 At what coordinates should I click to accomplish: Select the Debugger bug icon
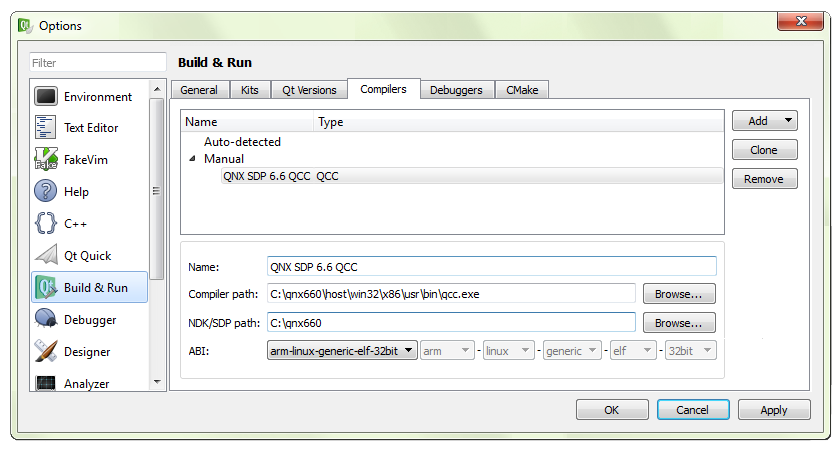click(x=46, y=320)
